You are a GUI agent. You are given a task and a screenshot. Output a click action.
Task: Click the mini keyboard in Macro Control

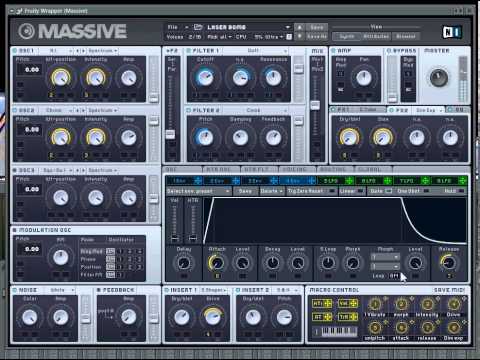click(339, 331)
